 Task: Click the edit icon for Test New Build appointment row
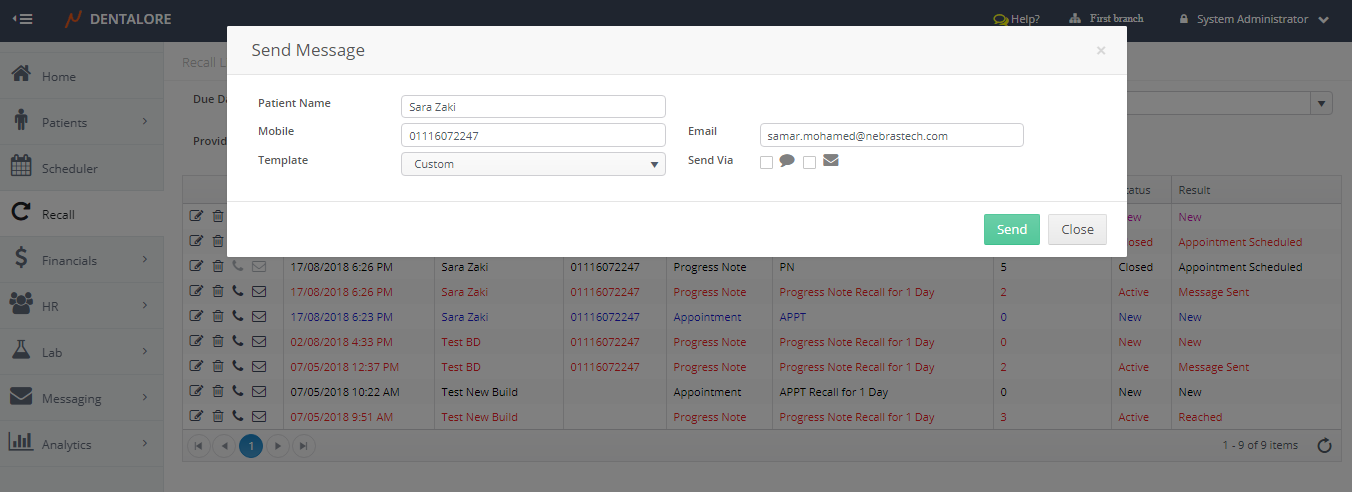click(x=197, y=392)
